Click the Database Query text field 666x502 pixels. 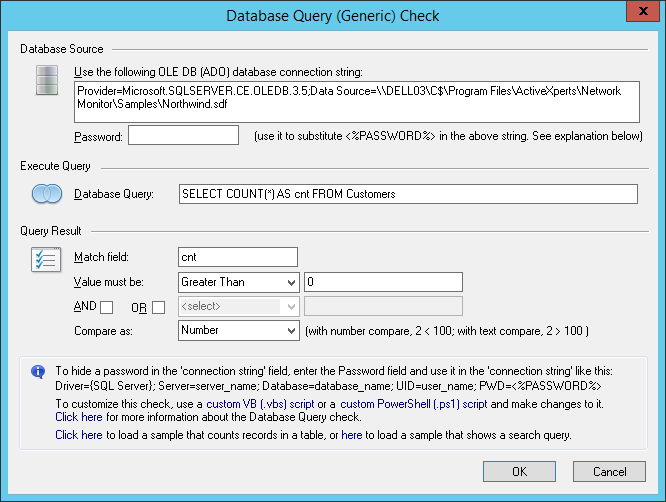point(406,194)
